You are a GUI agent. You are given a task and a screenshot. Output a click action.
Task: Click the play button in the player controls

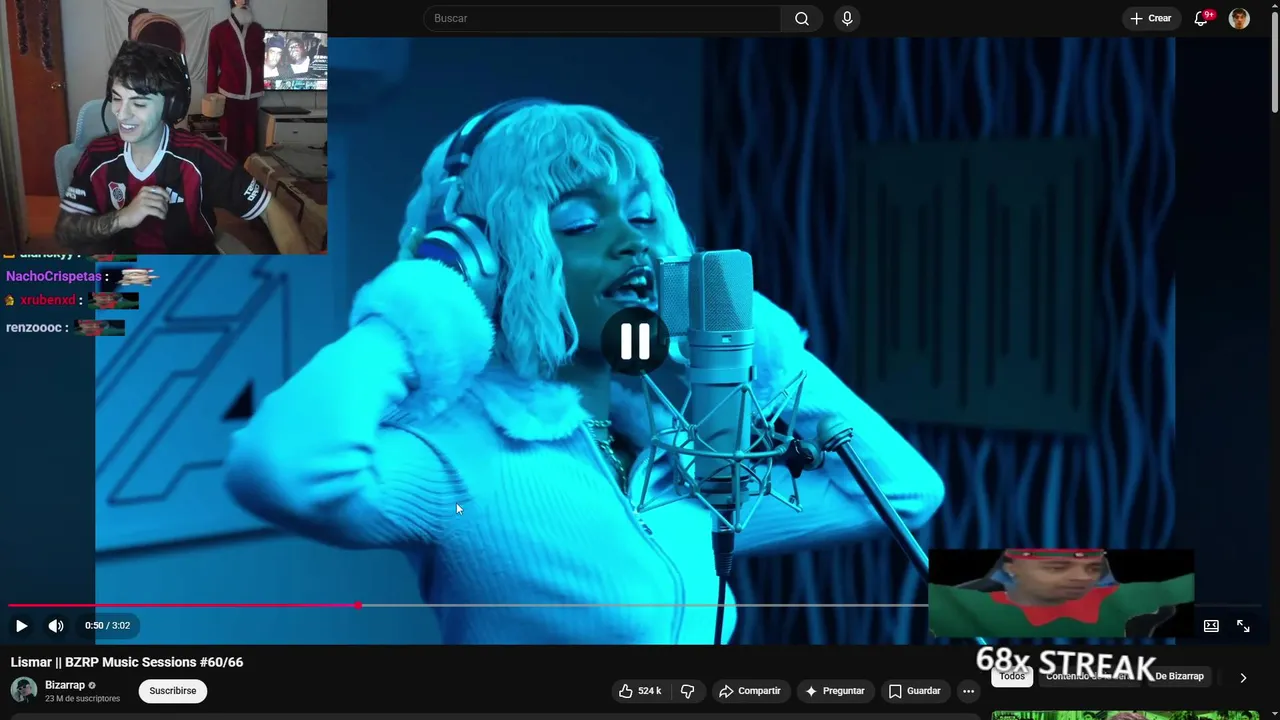point(21,626)
